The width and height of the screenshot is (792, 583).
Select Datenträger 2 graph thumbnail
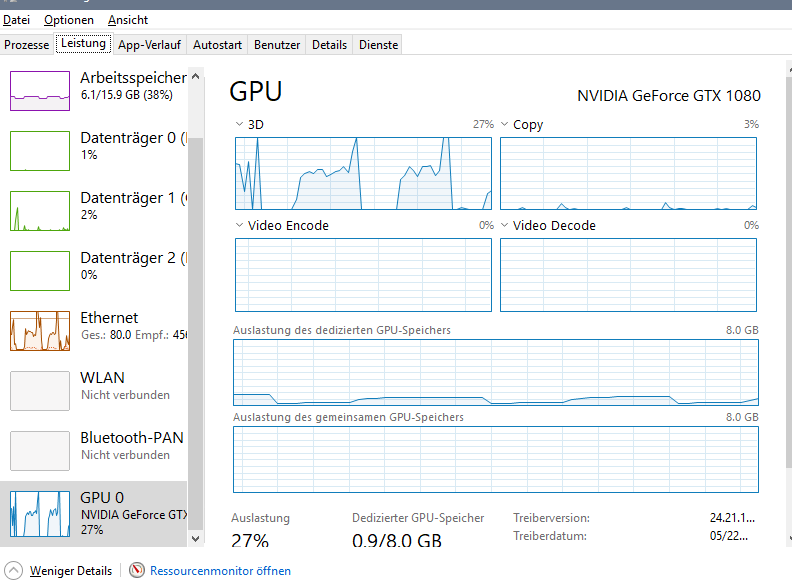40,271
